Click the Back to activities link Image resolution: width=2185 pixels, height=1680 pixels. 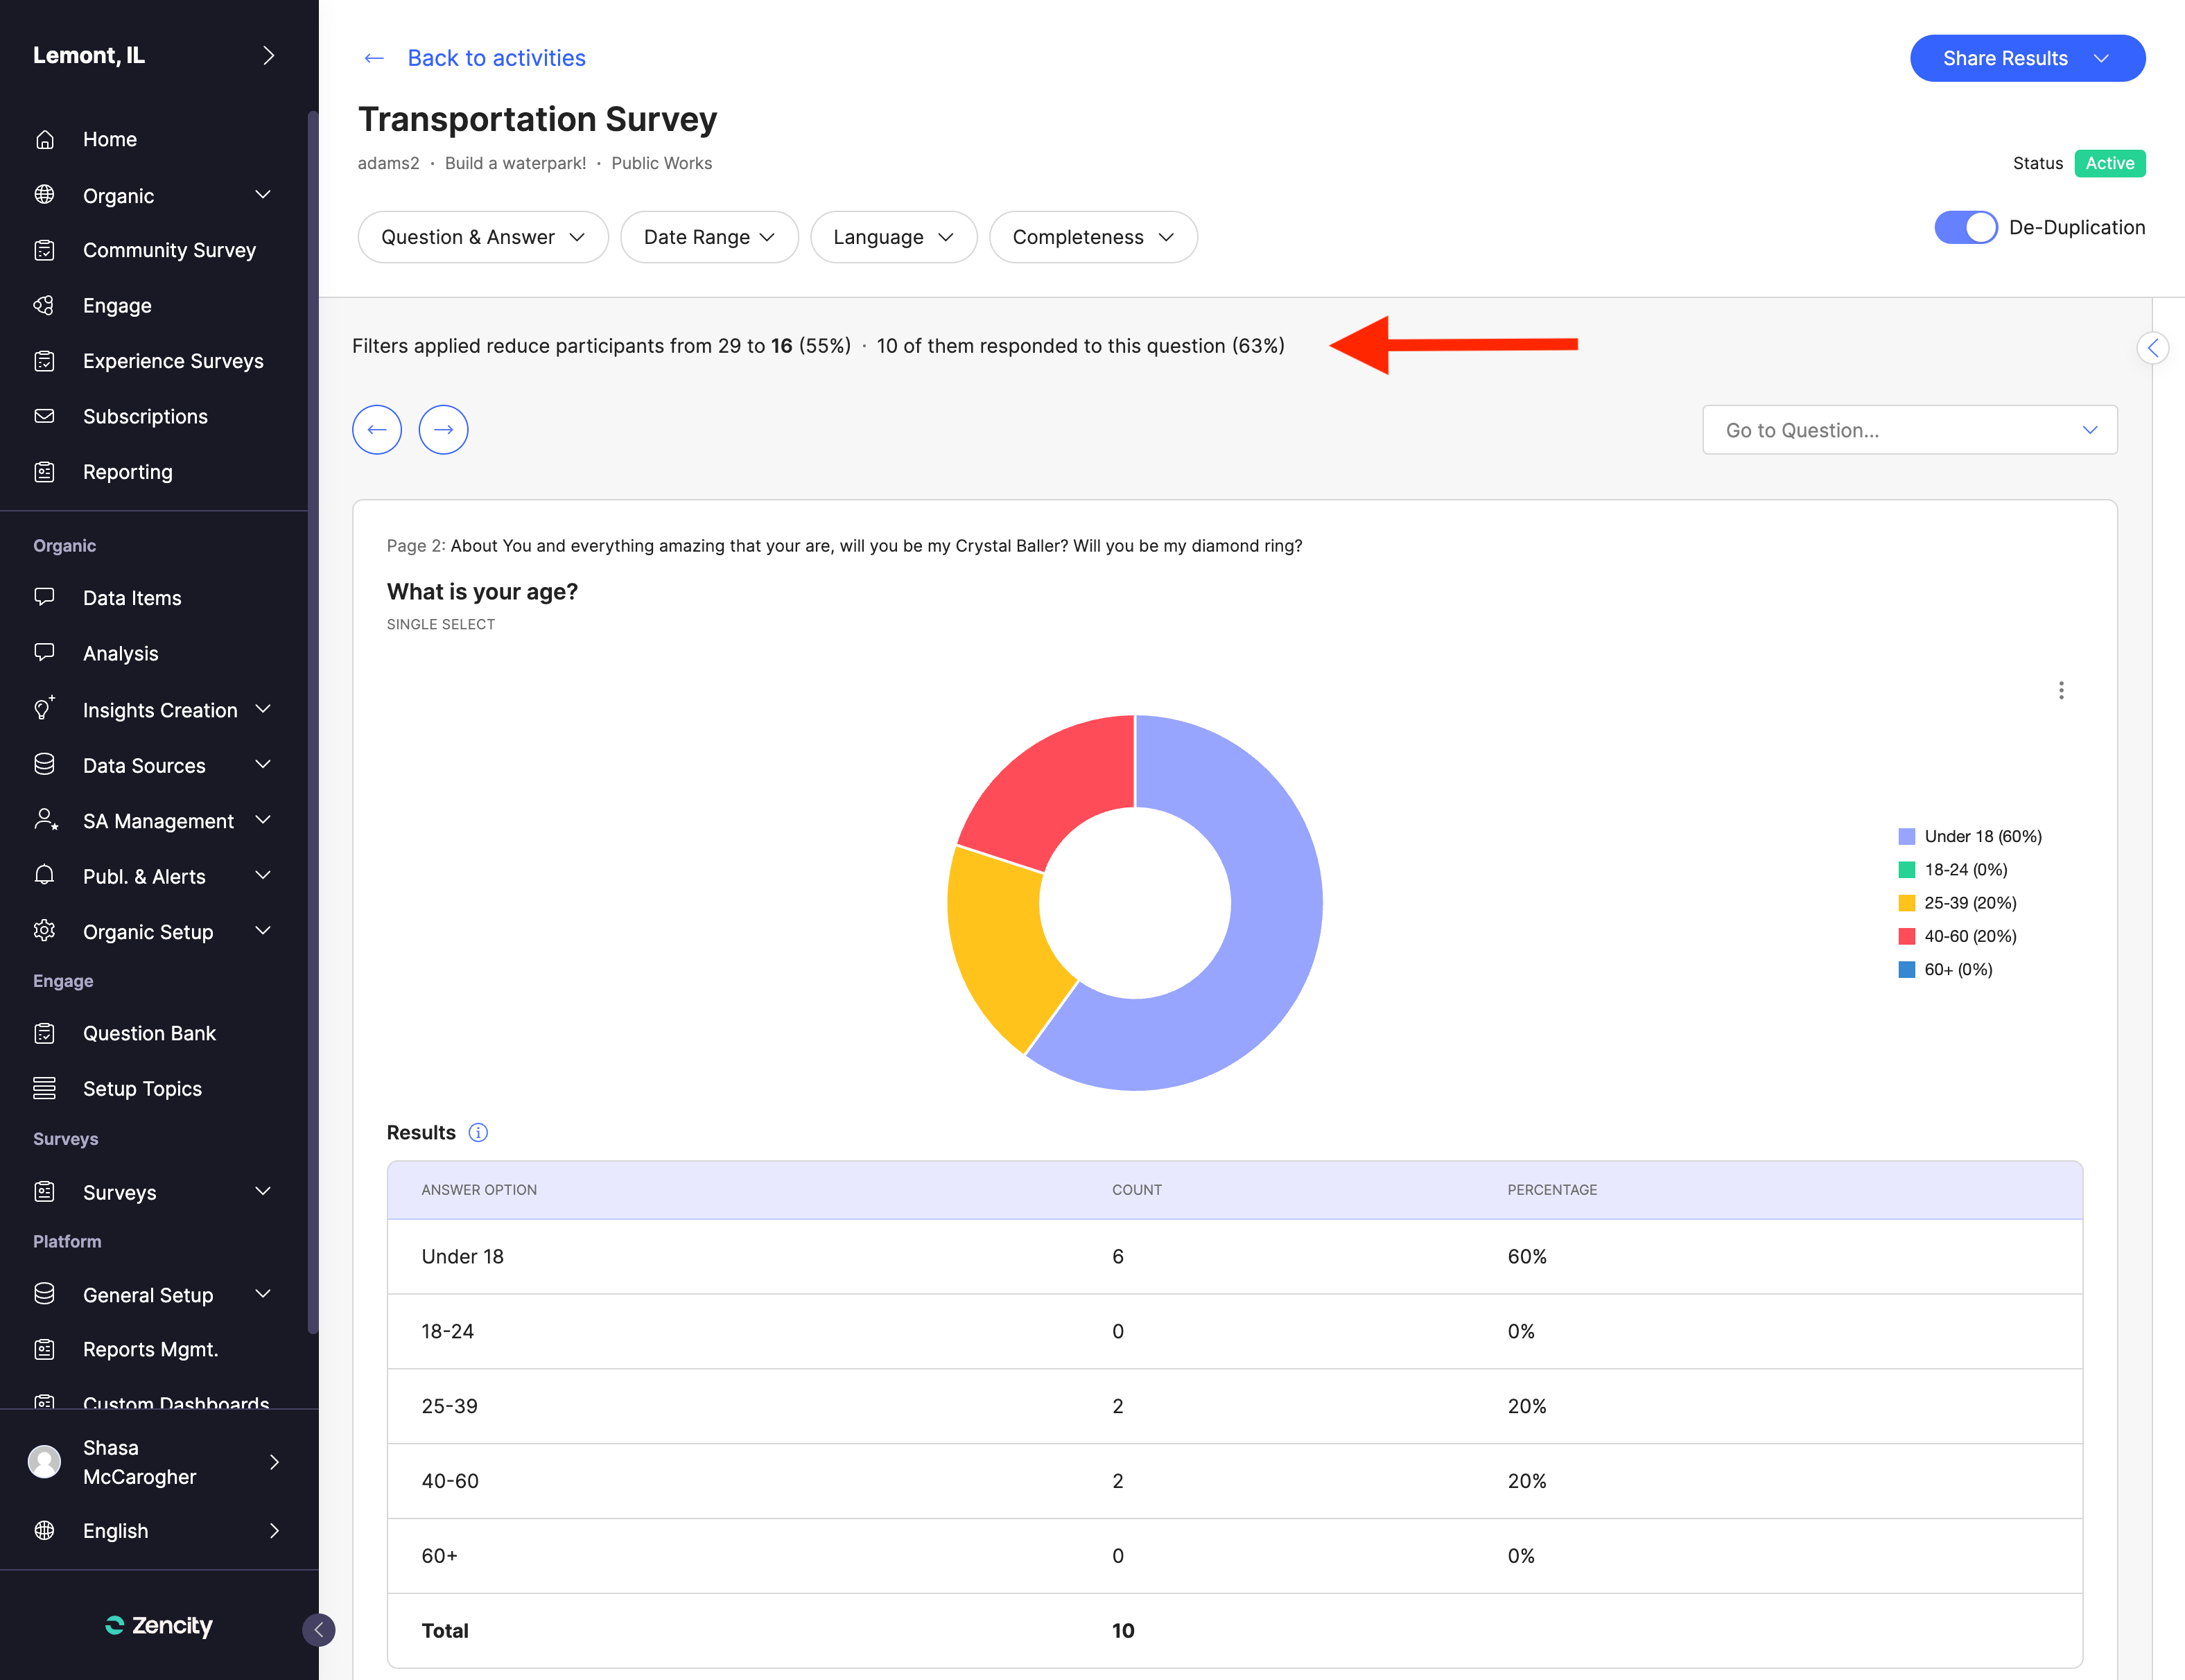coord(496,58)
